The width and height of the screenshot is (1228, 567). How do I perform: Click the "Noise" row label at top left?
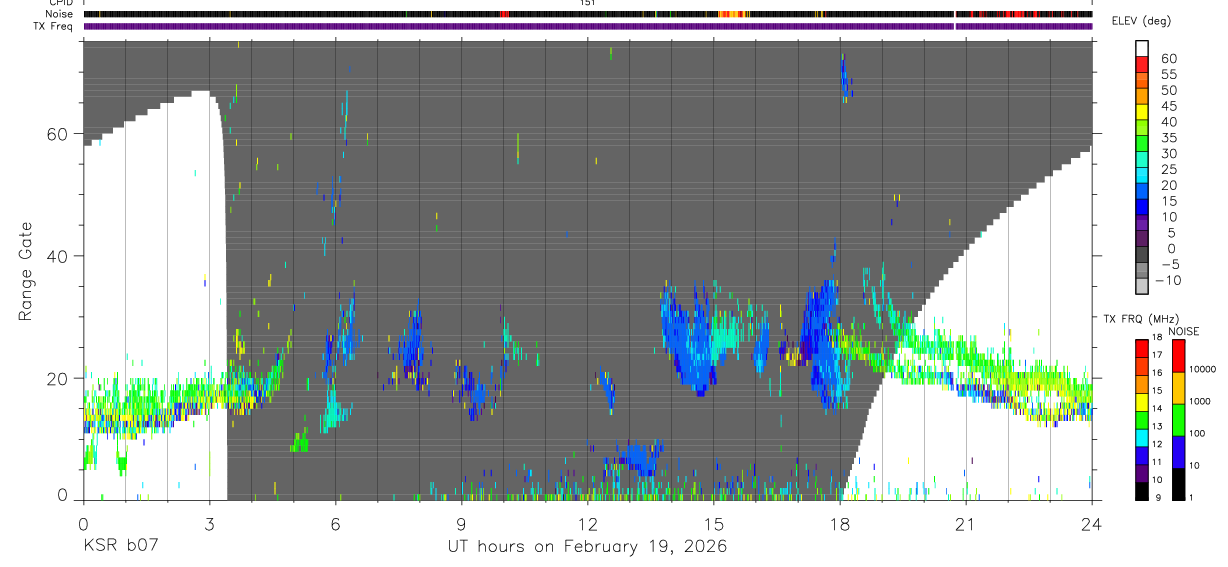tap(59, 14)
